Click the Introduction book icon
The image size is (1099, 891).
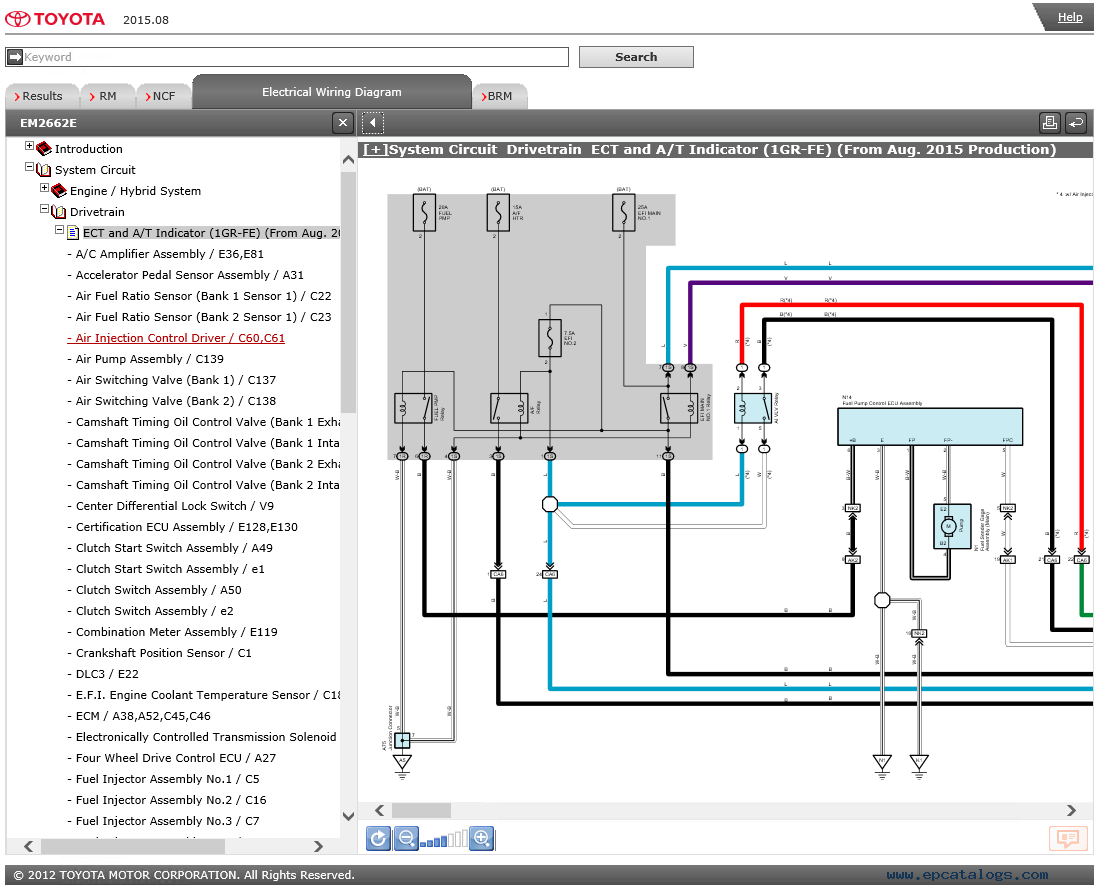coord(43,149)
